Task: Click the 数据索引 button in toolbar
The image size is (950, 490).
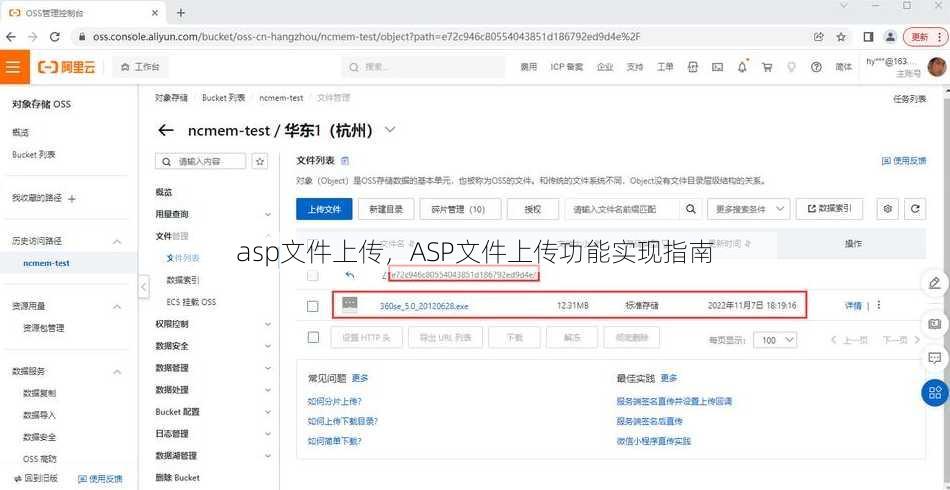Action: 829,209
